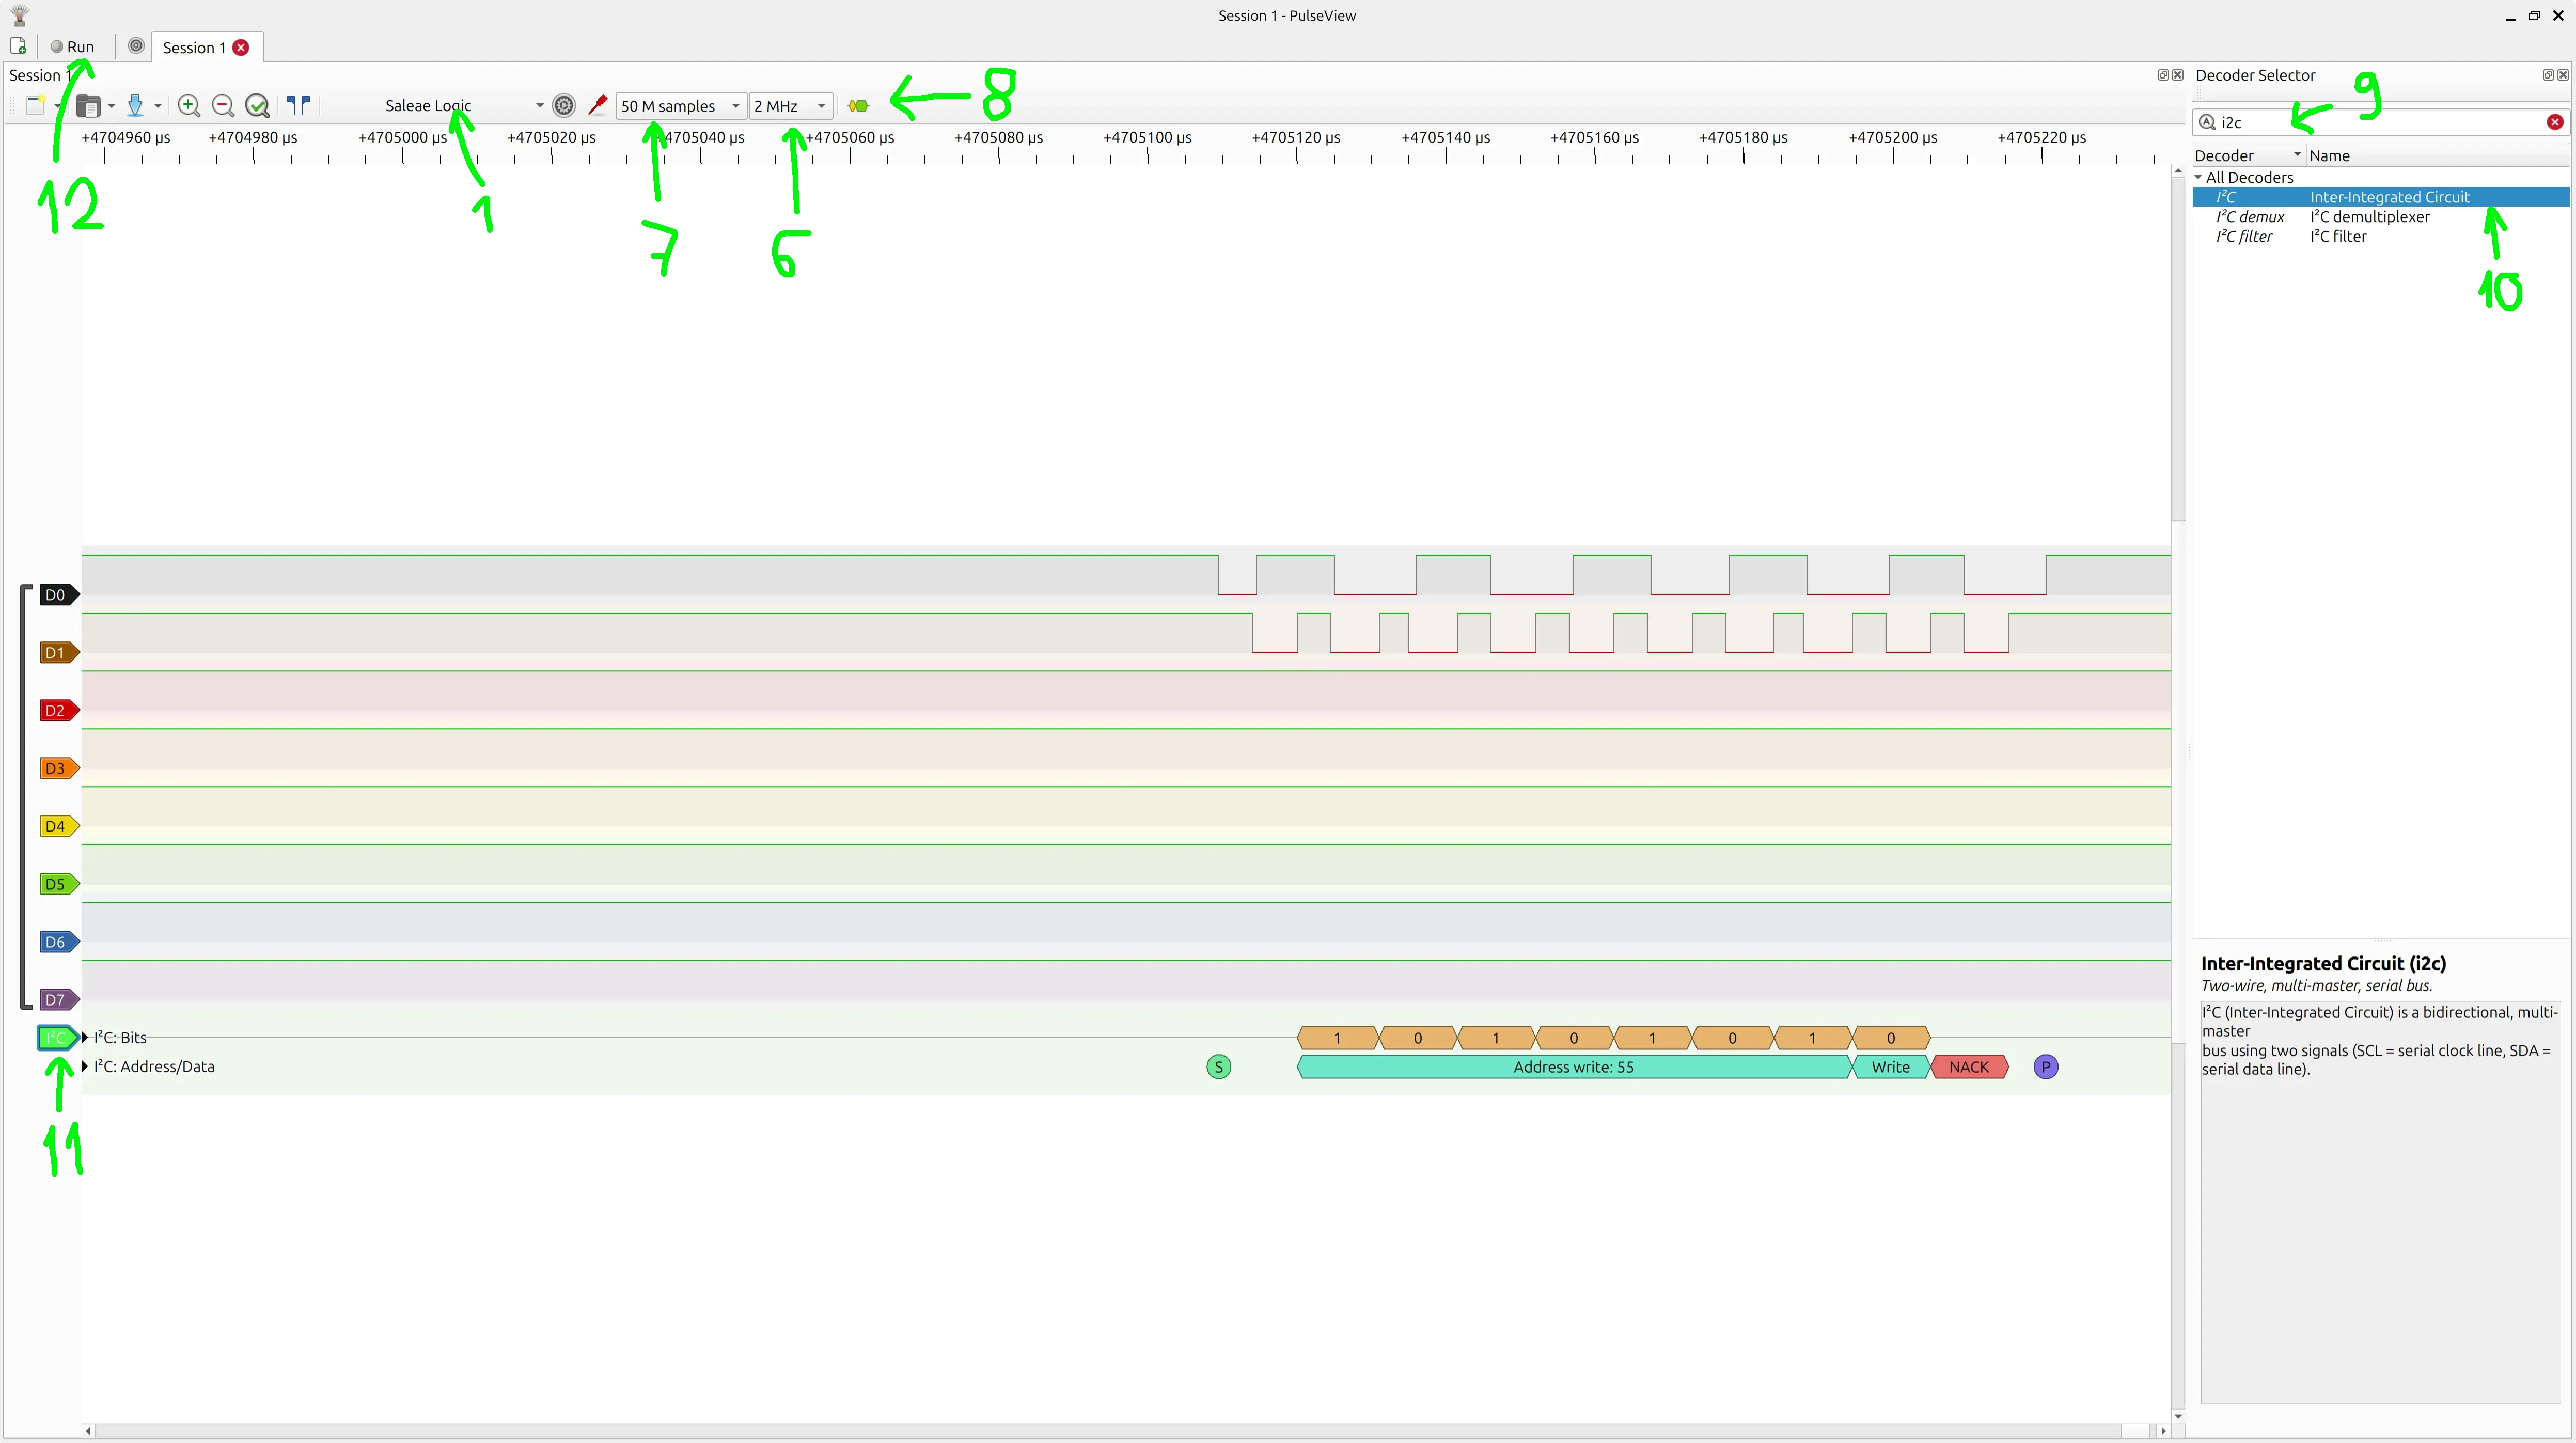Zoom in on the waveform view
Screen dimensions: 2576x1443
[188, 105]
